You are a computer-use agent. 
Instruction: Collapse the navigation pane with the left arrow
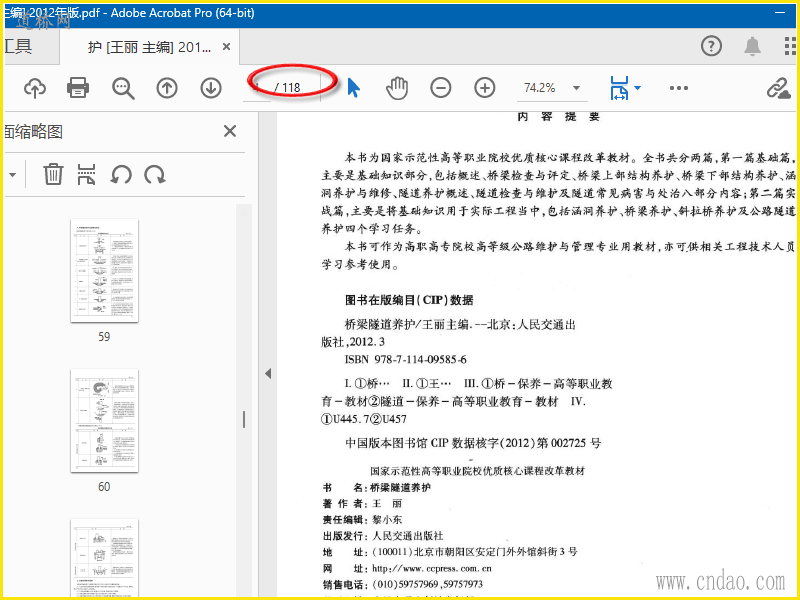268,373
